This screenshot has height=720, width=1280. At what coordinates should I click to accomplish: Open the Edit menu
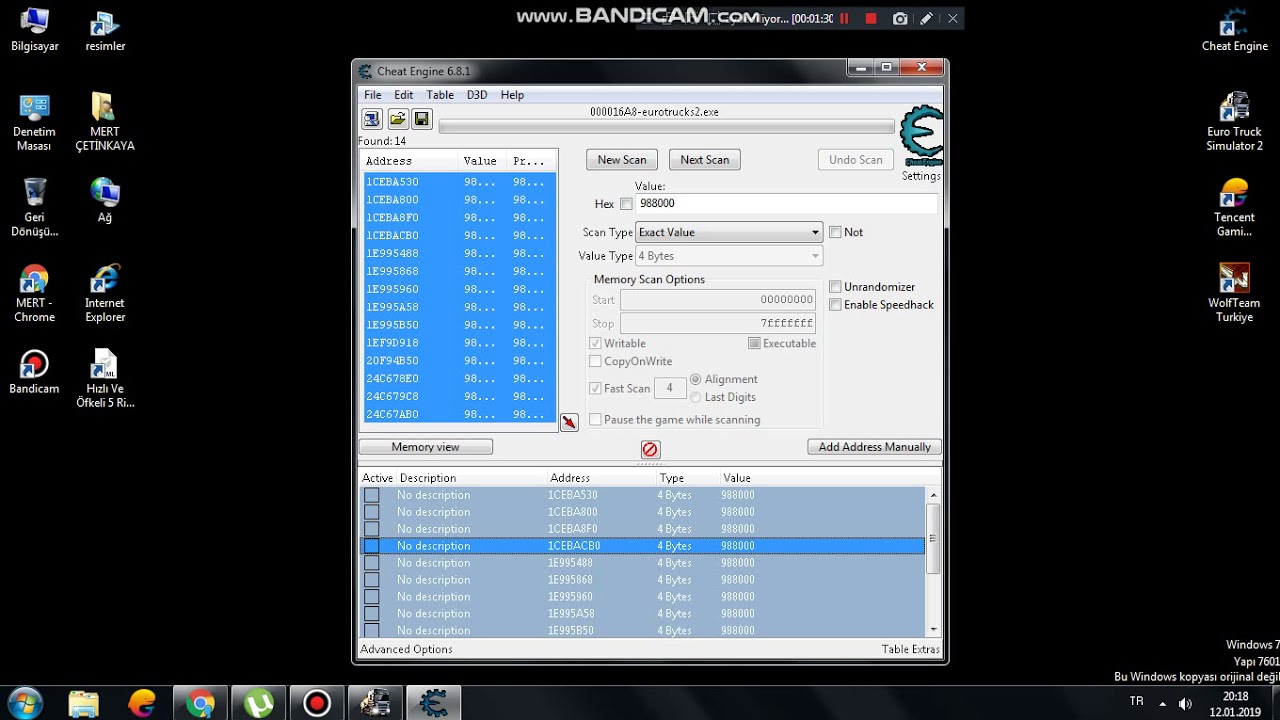[403, 95]
